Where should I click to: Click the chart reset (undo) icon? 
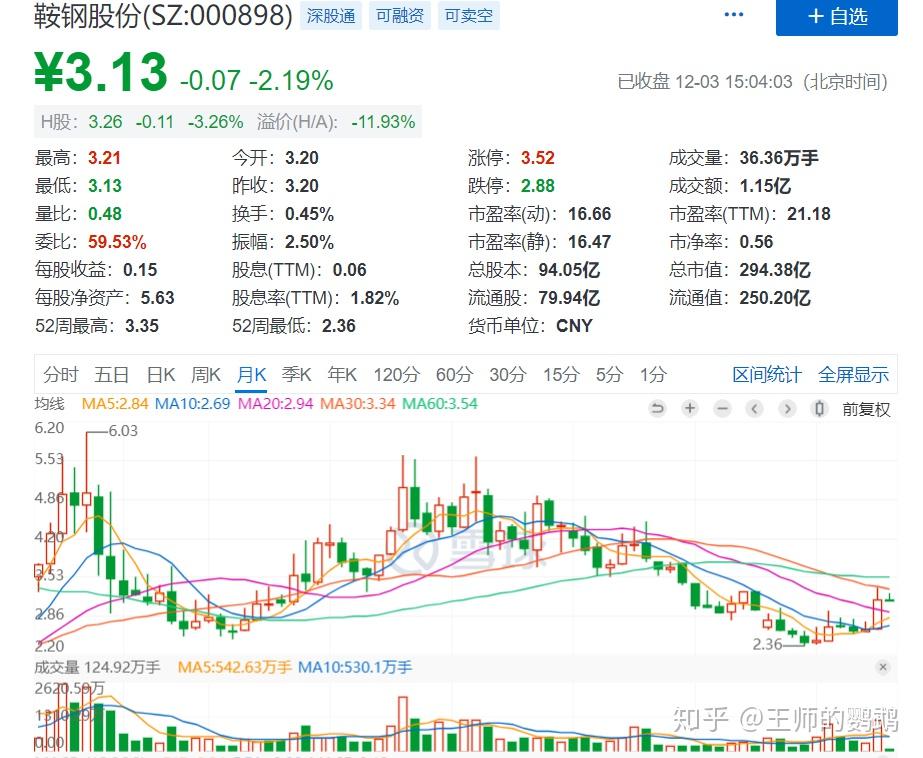click(658, 409)
